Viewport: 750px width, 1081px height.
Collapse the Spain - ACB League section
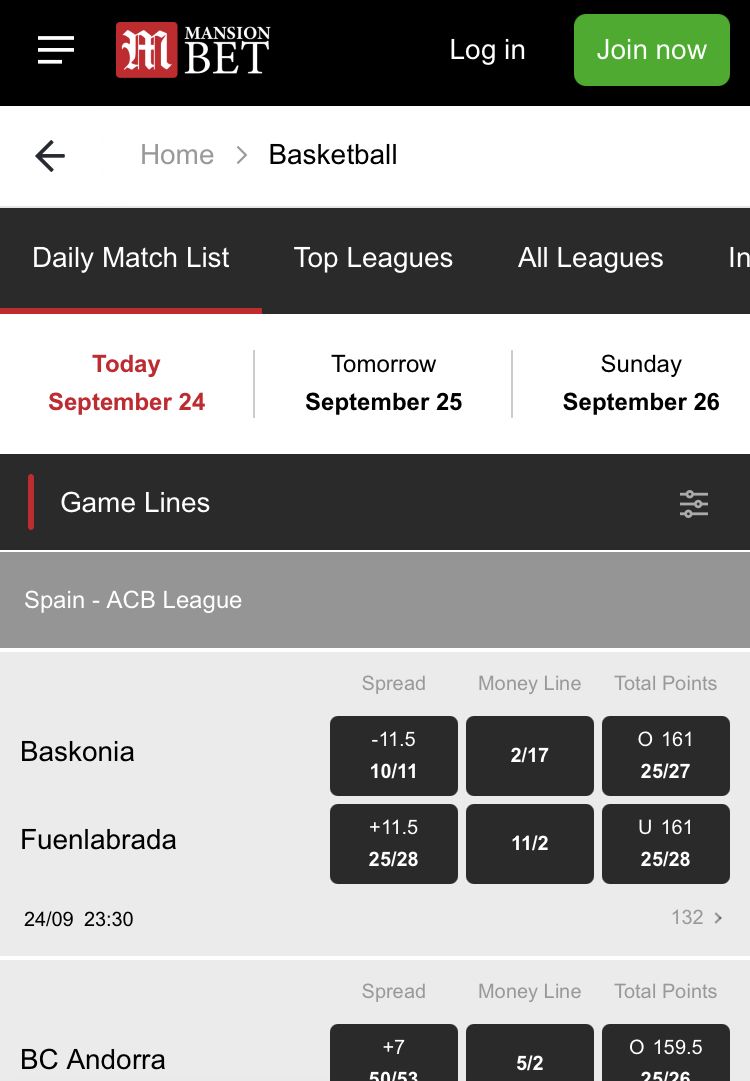point(375,600)
